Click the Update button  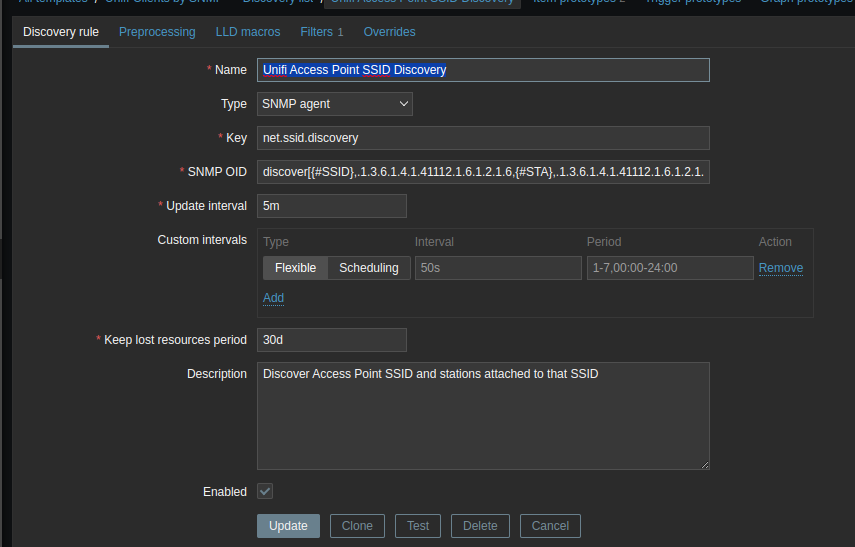[288, 526]
